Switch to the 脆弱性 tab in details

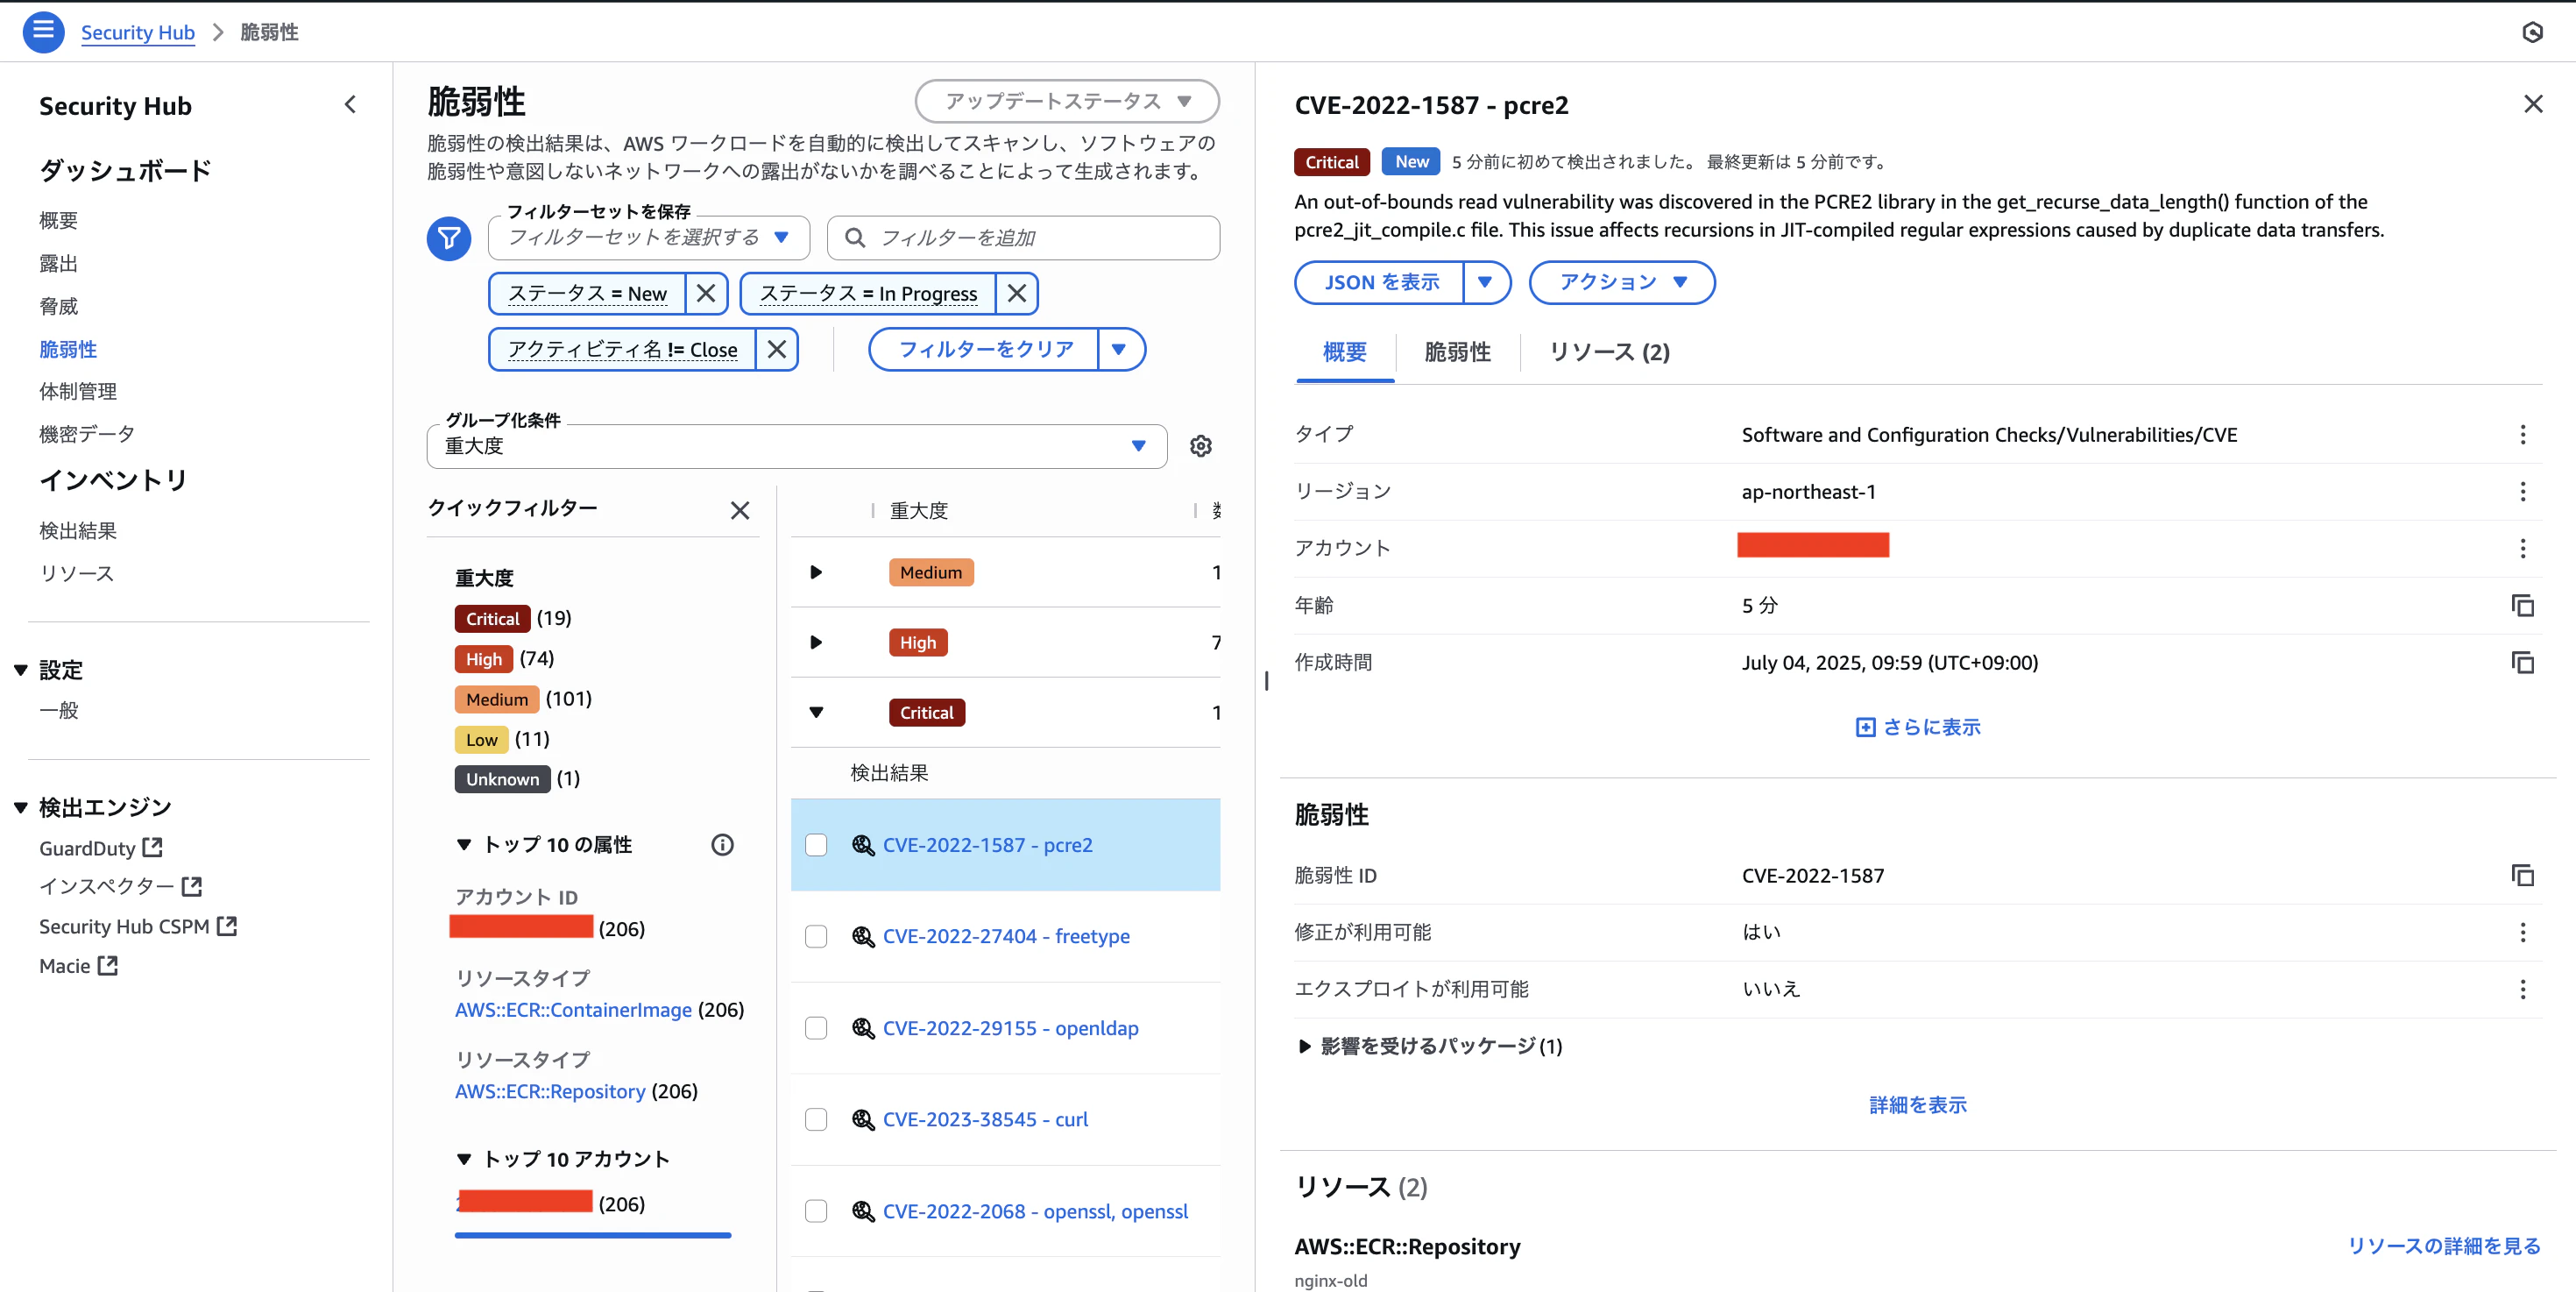(1457, 352)
